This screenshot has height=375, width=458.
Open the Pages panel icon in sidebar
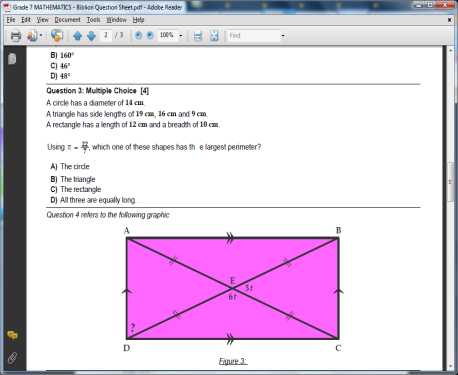pos(12,59)
